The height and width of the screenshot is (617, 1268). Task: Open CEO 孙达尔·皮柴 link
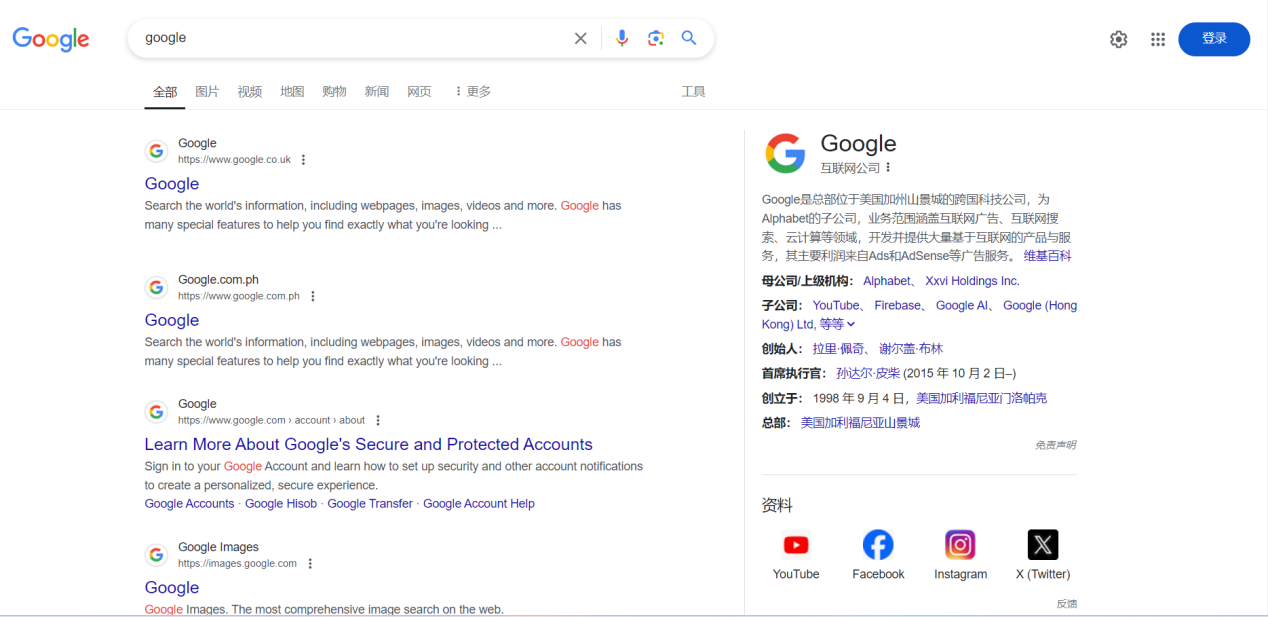(868, 373)
